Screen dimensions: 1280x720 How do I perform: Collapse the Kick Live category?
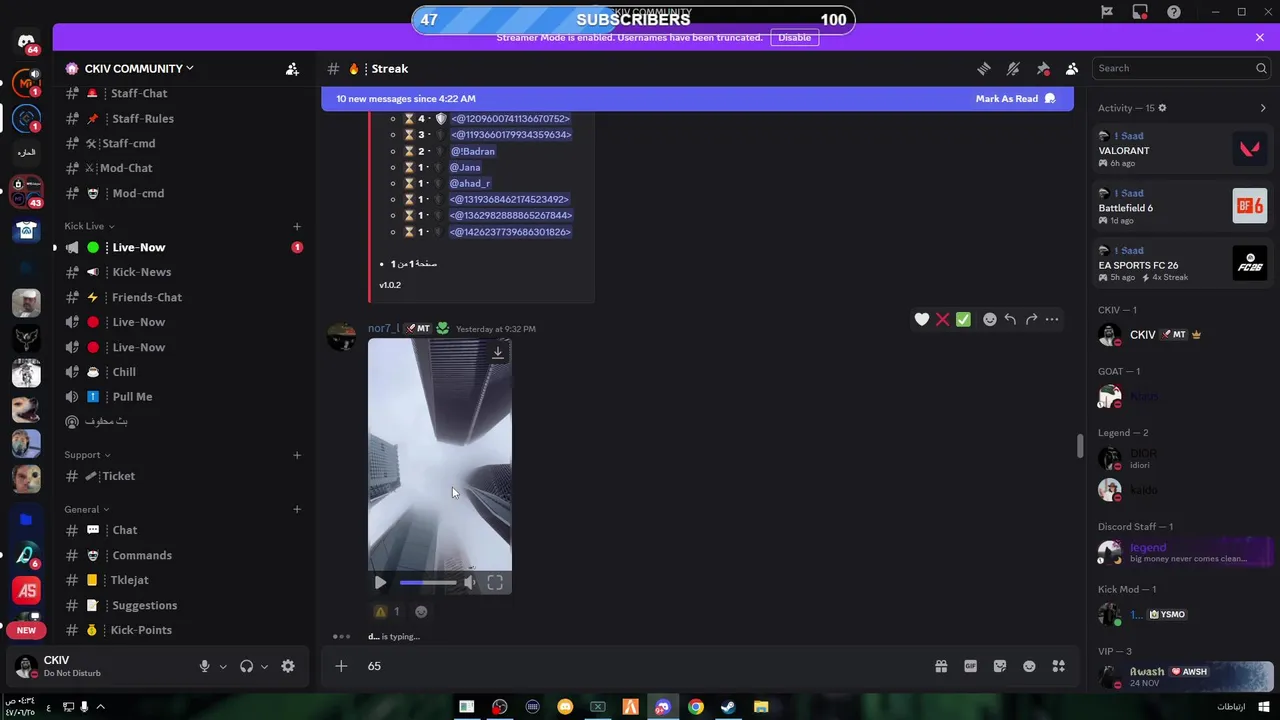coord(90,226)
